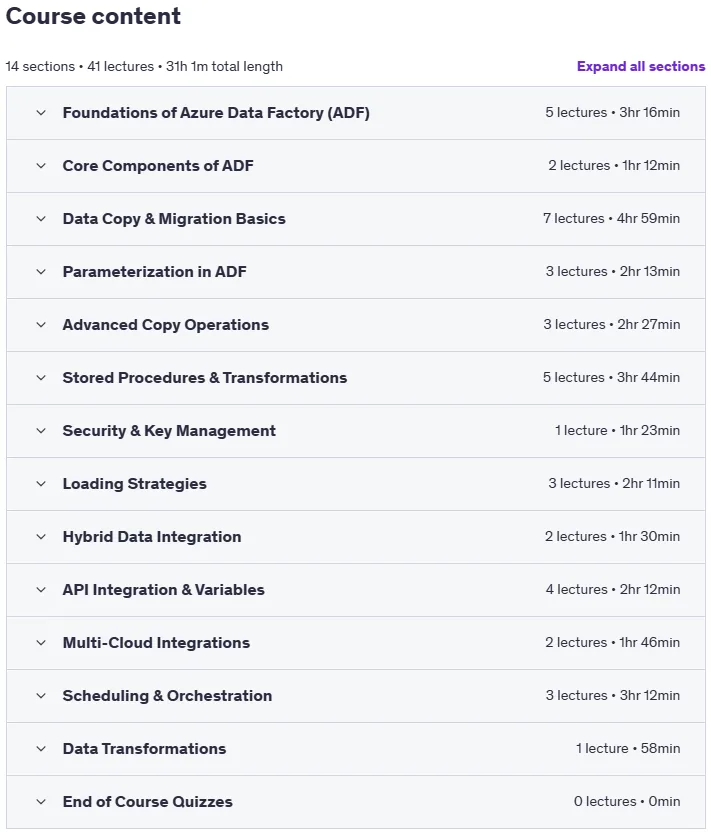Viewport: 711px width, 832px height.
Task: Expand Stored Procedures & Transformations chevron
Action: coord(41,378)
